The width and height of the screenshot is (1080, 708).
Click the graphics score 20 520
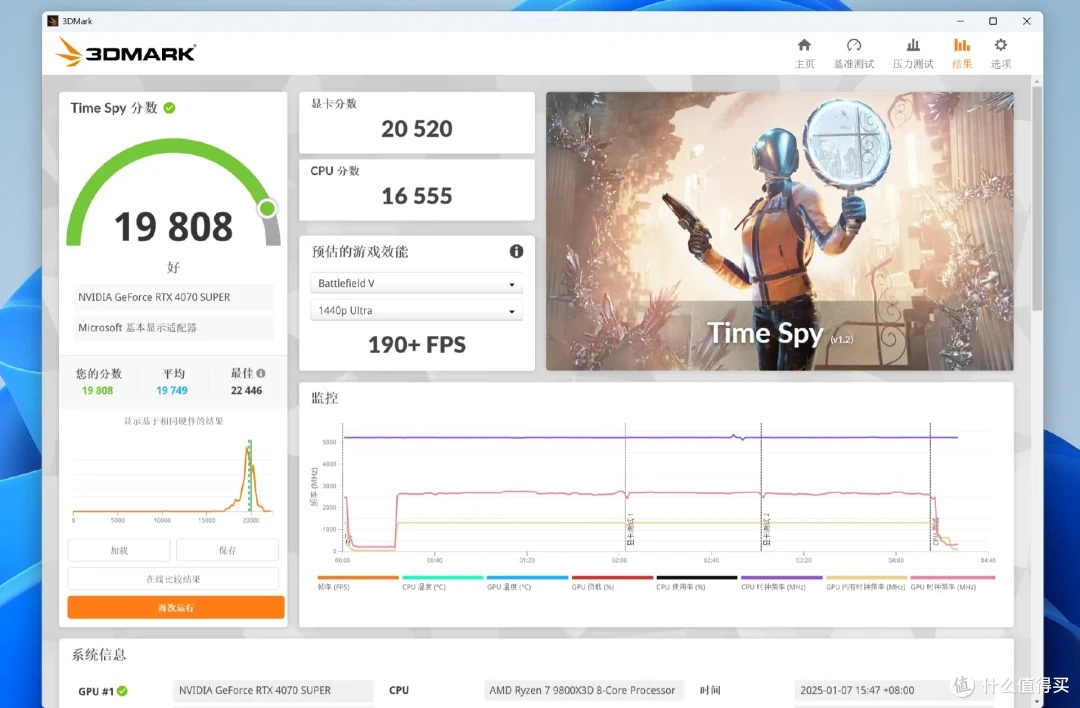[x=417, y=129]
